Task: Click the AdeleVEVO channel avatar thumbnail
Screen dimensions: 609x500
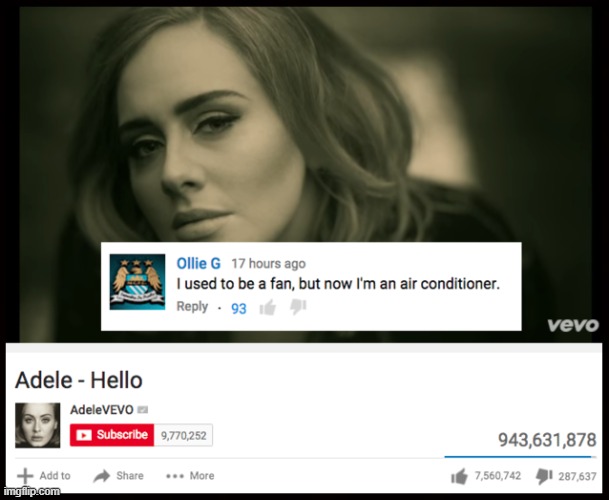Action: (38, 425)
